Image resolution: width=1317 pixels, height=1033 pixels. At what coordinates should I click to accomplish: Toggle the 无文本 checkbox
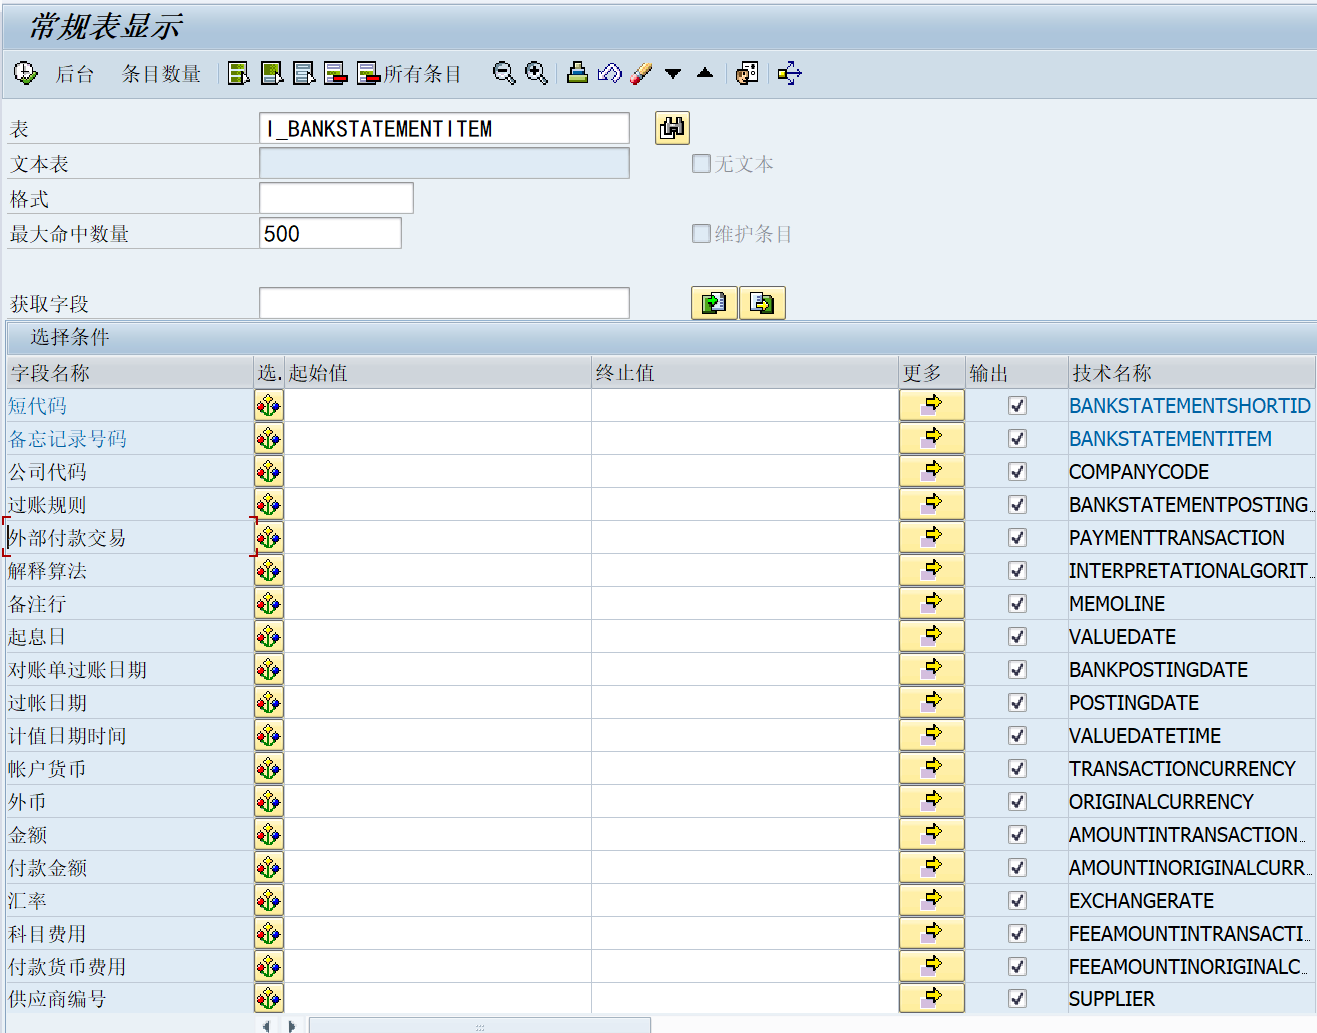(x=701, y=163)
